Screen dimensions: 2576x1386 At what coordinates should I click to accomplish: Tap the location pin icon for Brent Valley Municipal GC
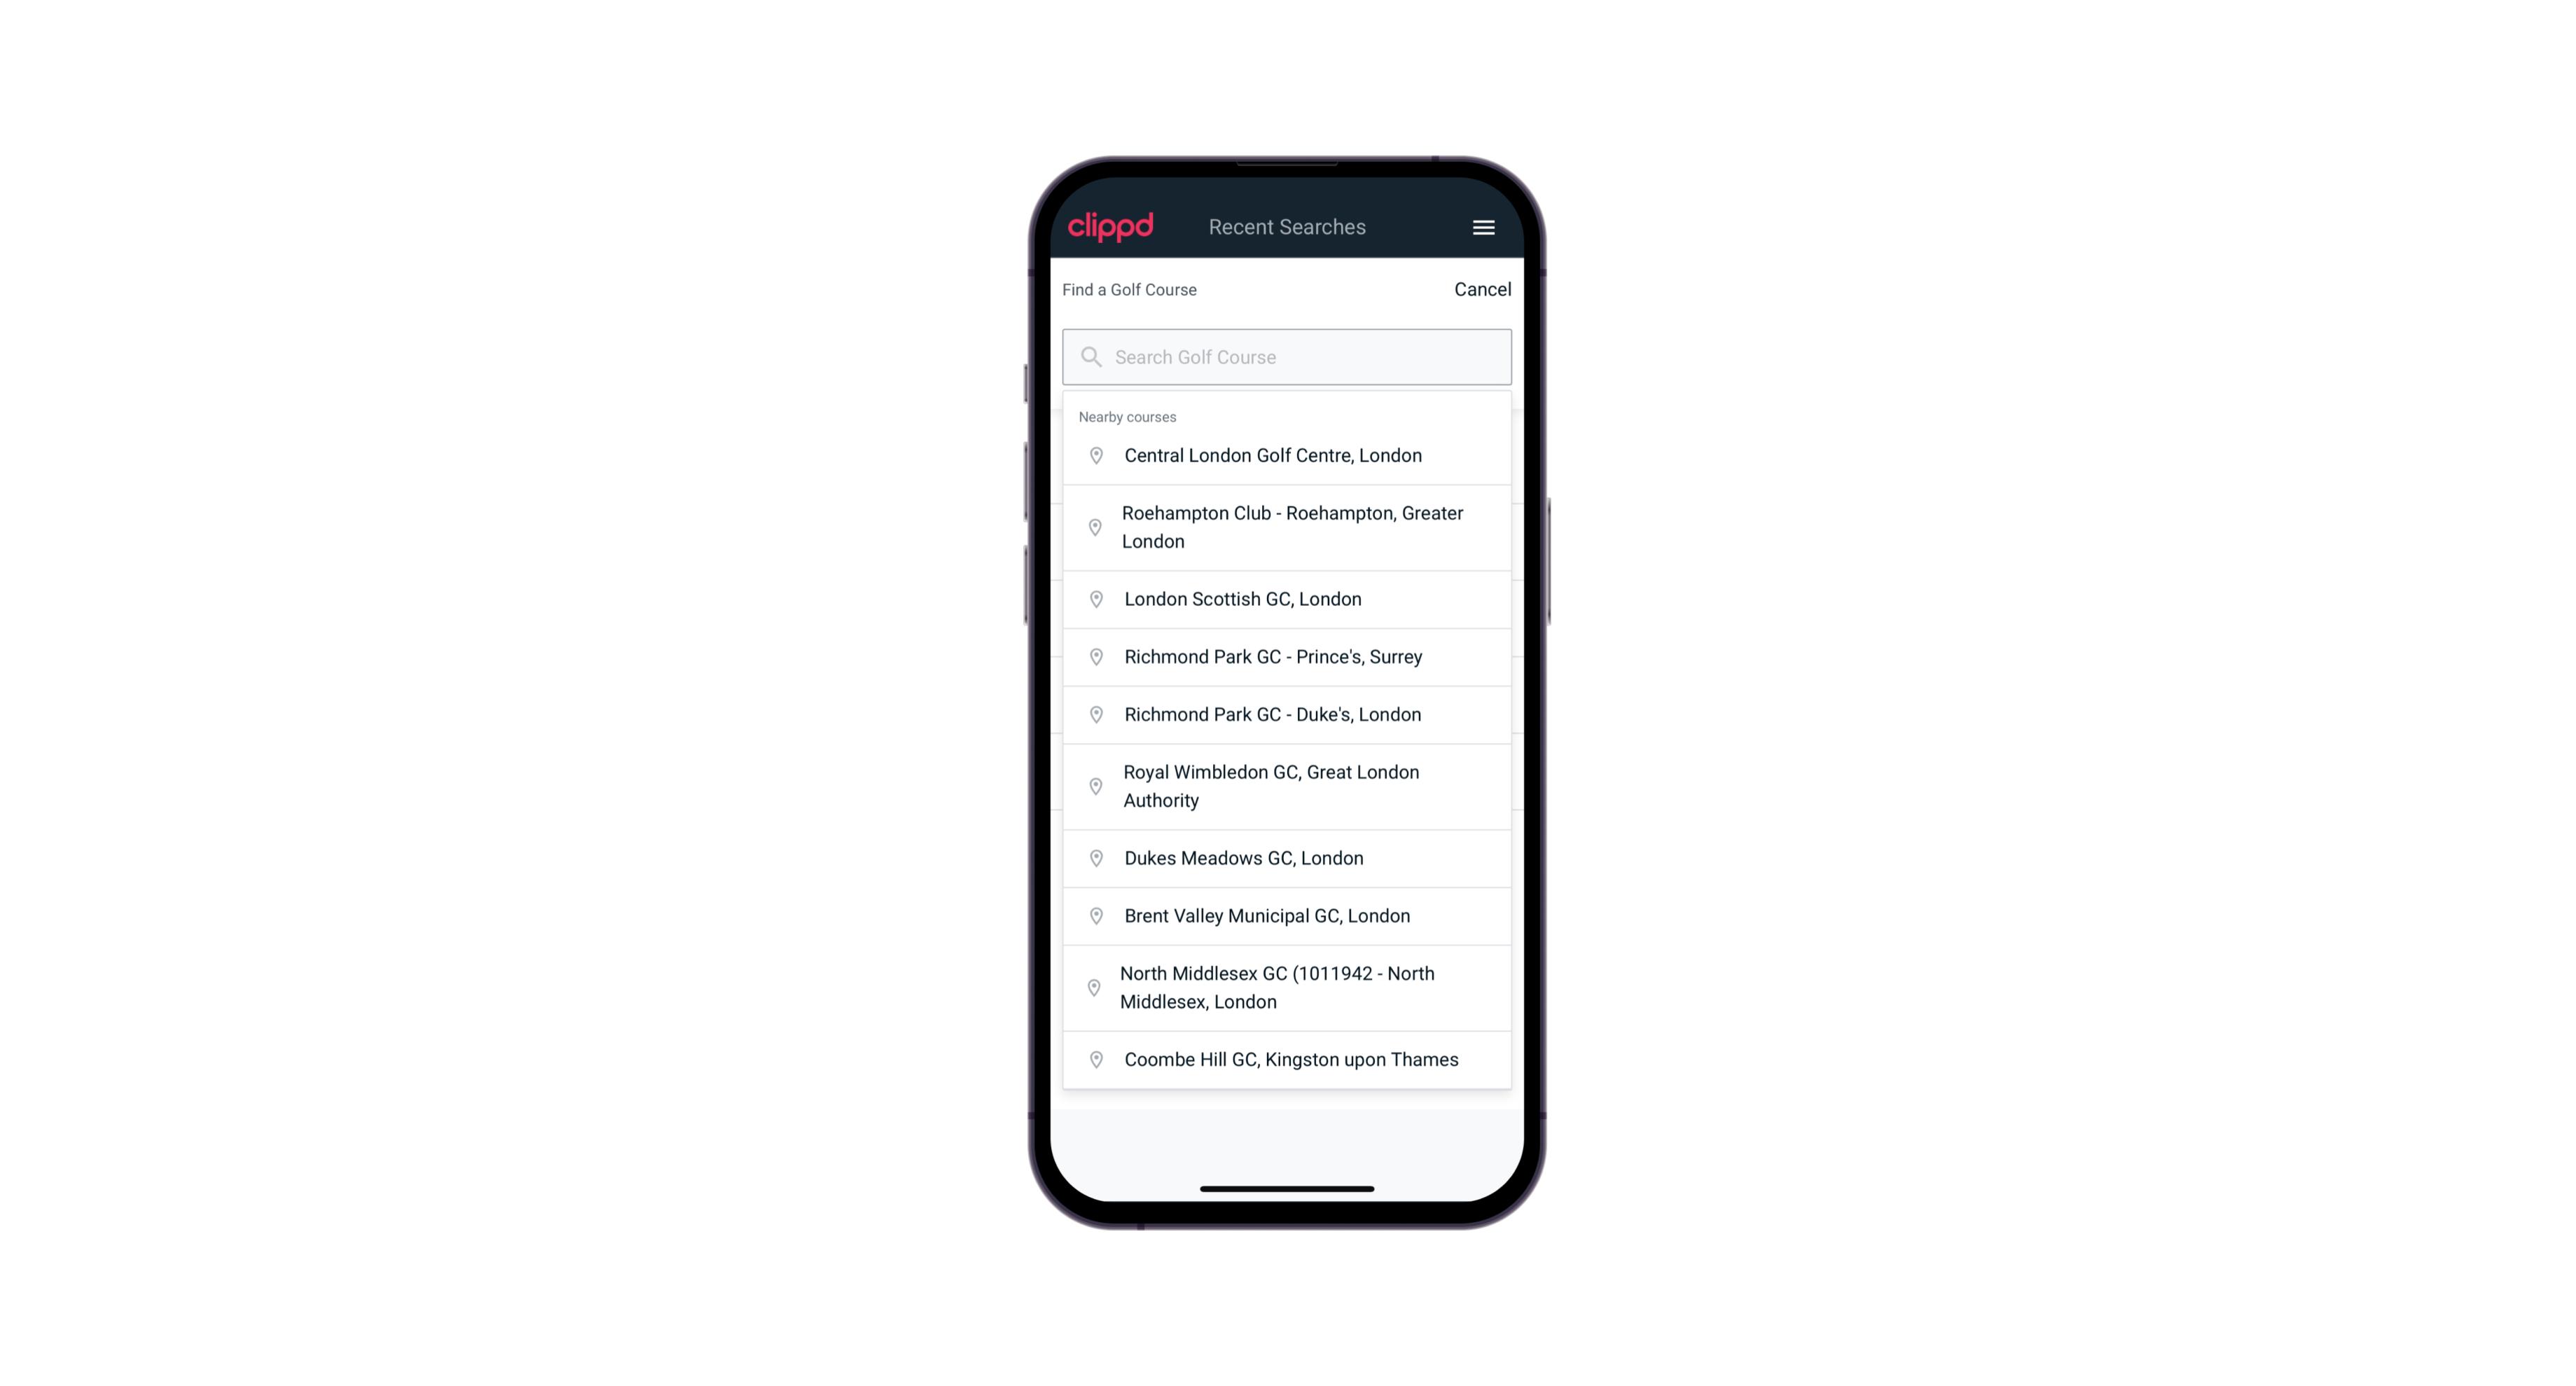coord(1092,915)
